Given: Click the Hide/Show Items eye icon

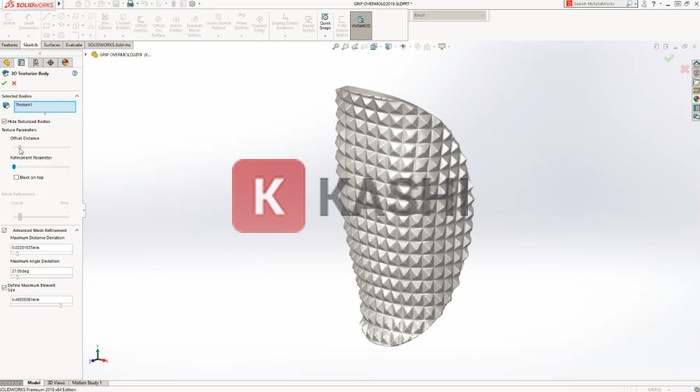Looking at the screenshot, I should 403,46.
